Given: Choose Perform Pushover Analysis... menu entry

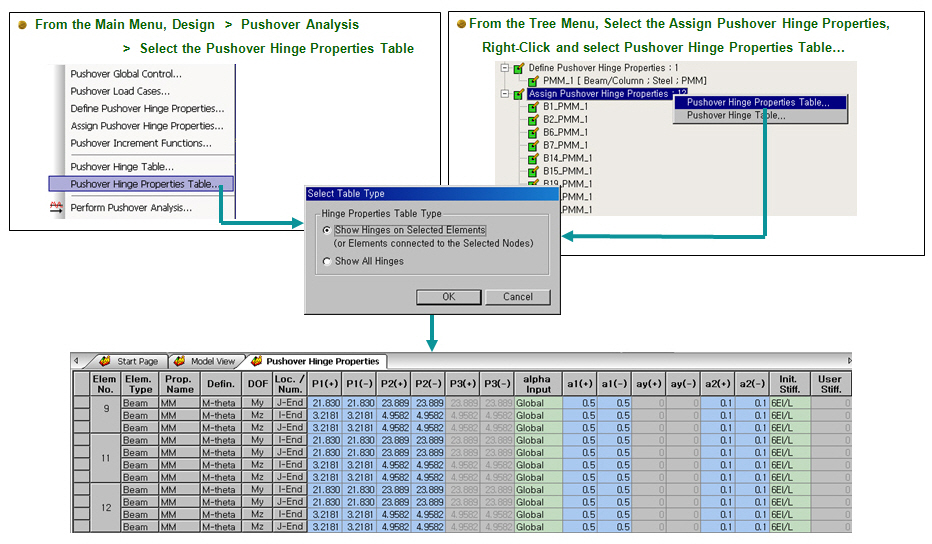Looking at the screenshot, I should 131,207.
